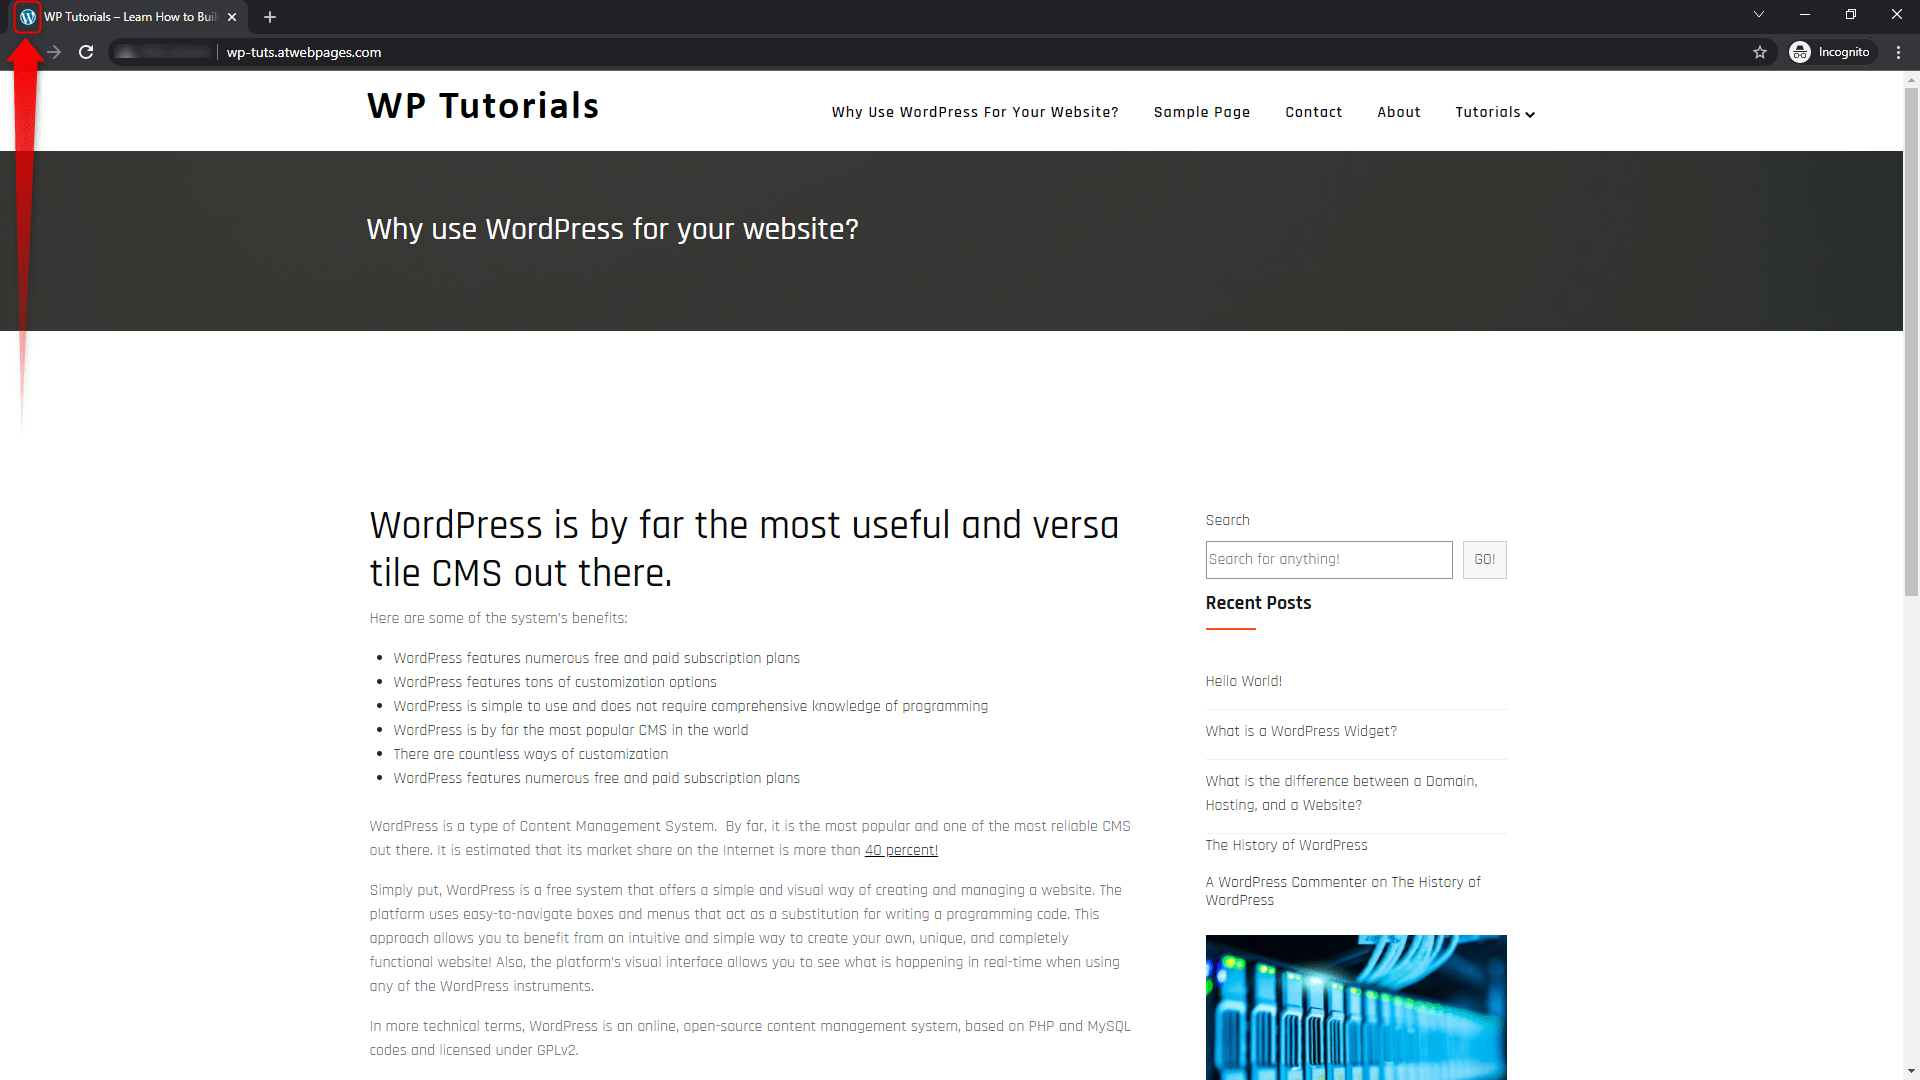Screen dimensions: 1920x1080
Task: Click the Incognito profile icon
Action: 1800,51
